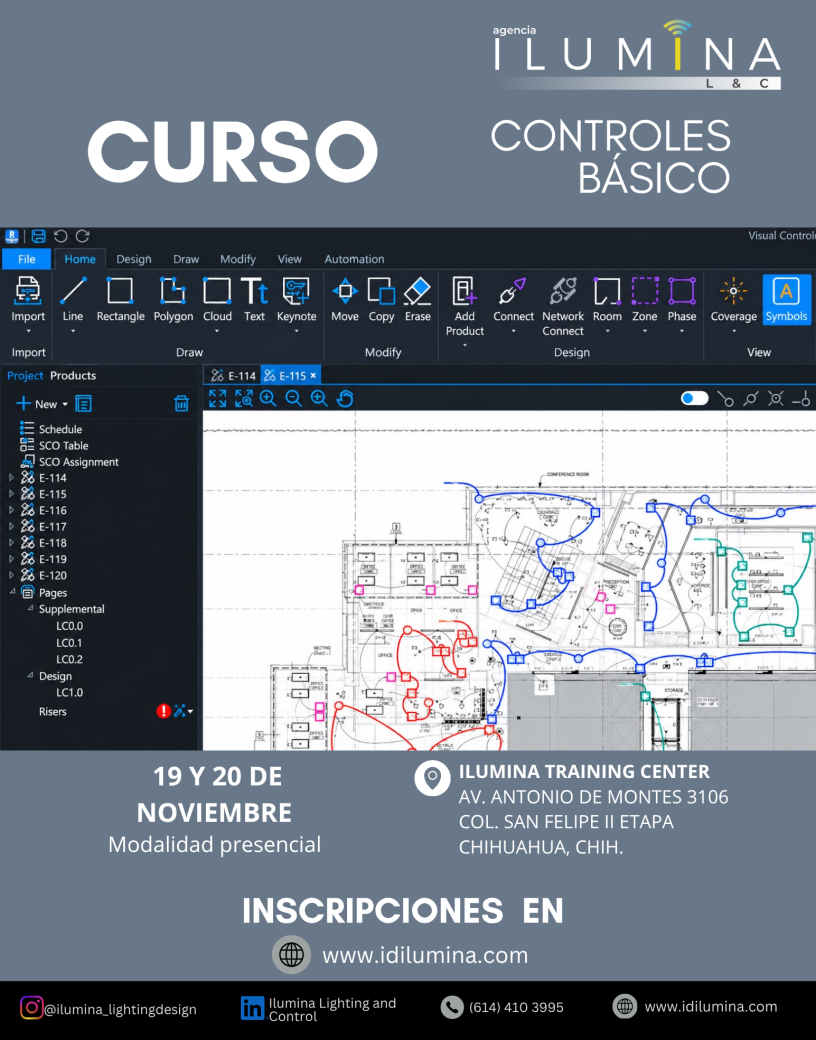Switch to the Design ribbon tab
Screen dimensions: 816x1040
click(x=134, y=259)
